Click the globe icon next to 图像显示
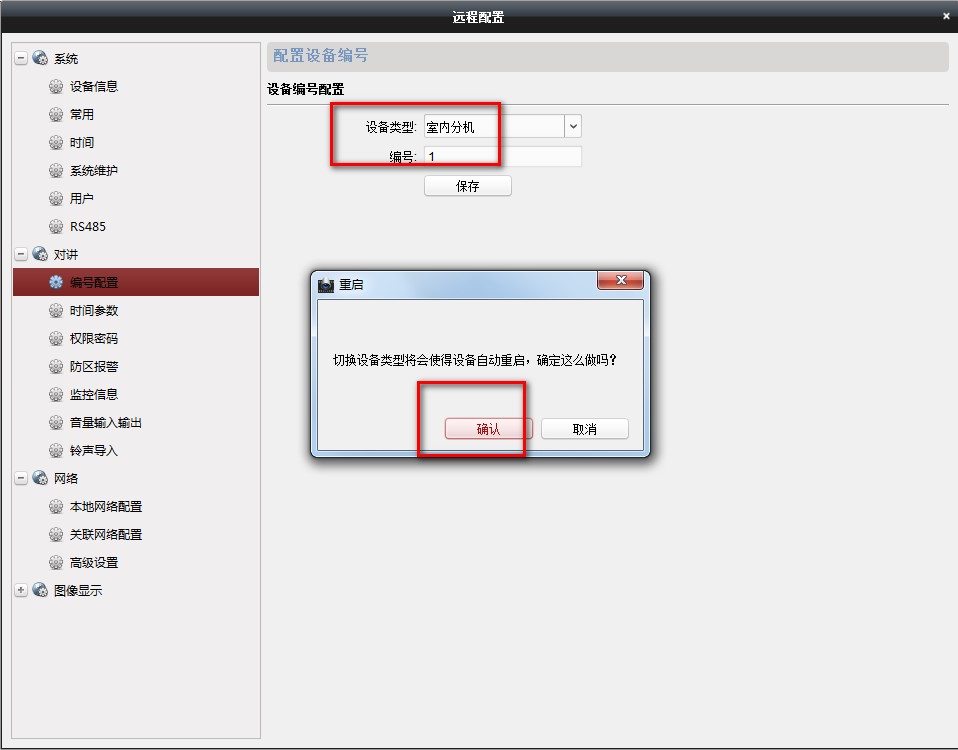The width and height of the screenshot is (958, 750). pos(40,591)
